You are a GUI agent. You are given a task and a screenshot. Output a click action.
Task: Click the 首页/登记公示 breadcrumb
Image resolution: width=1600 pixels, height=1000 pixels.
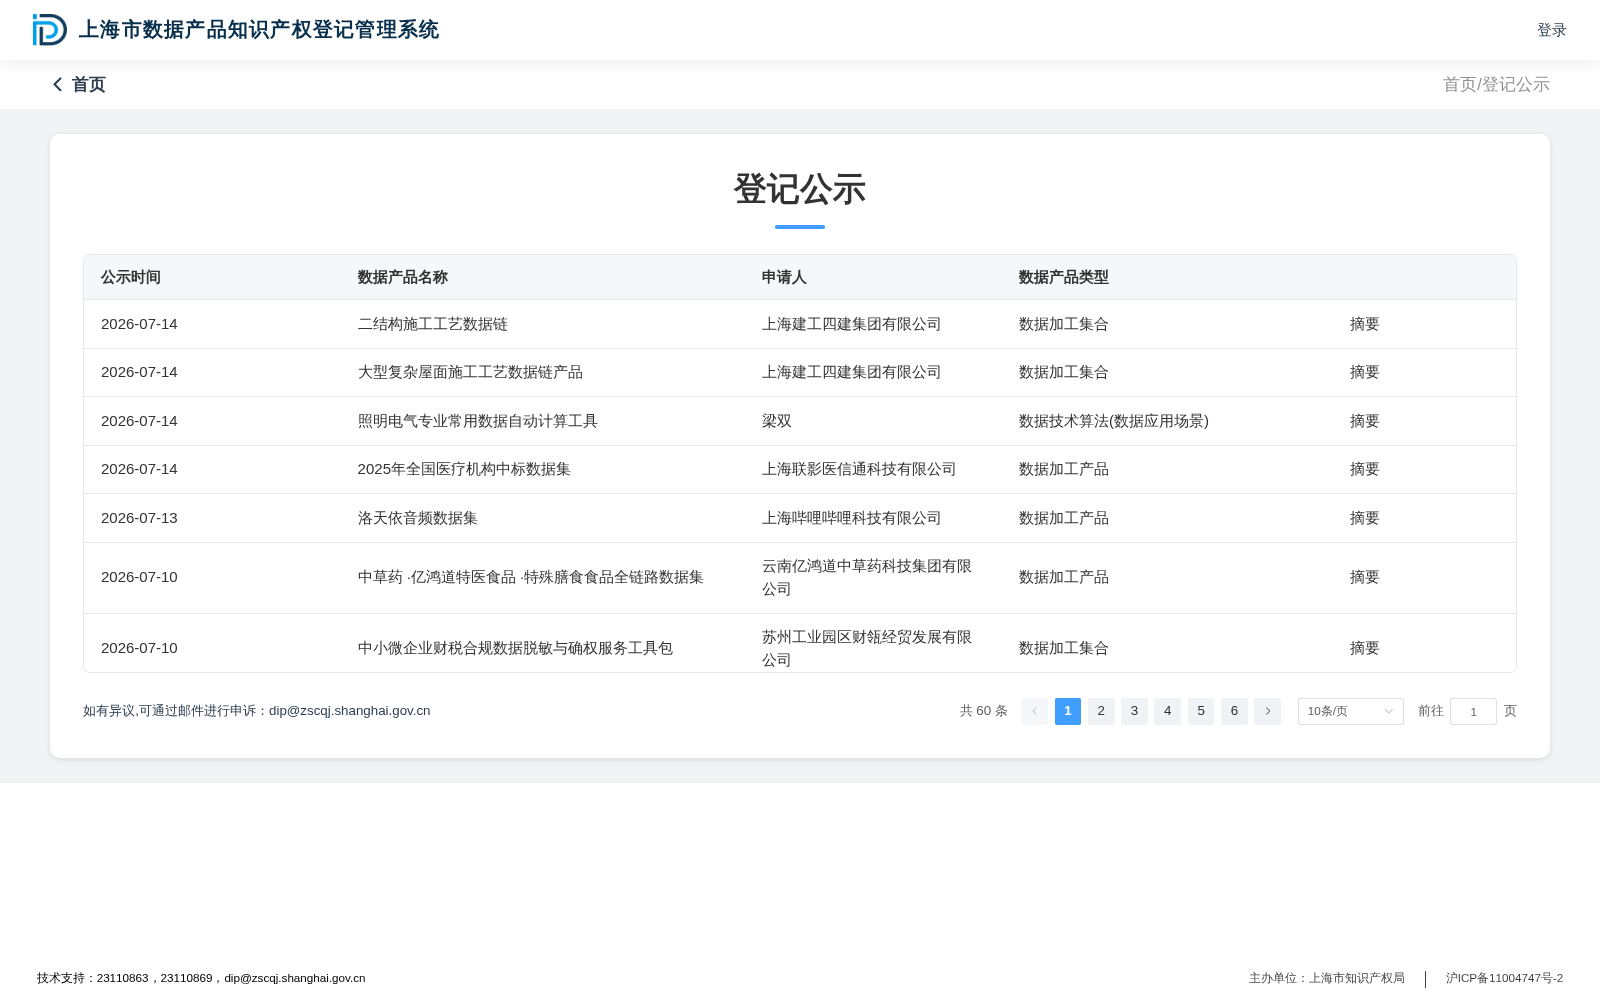[x=1496, y=85]
